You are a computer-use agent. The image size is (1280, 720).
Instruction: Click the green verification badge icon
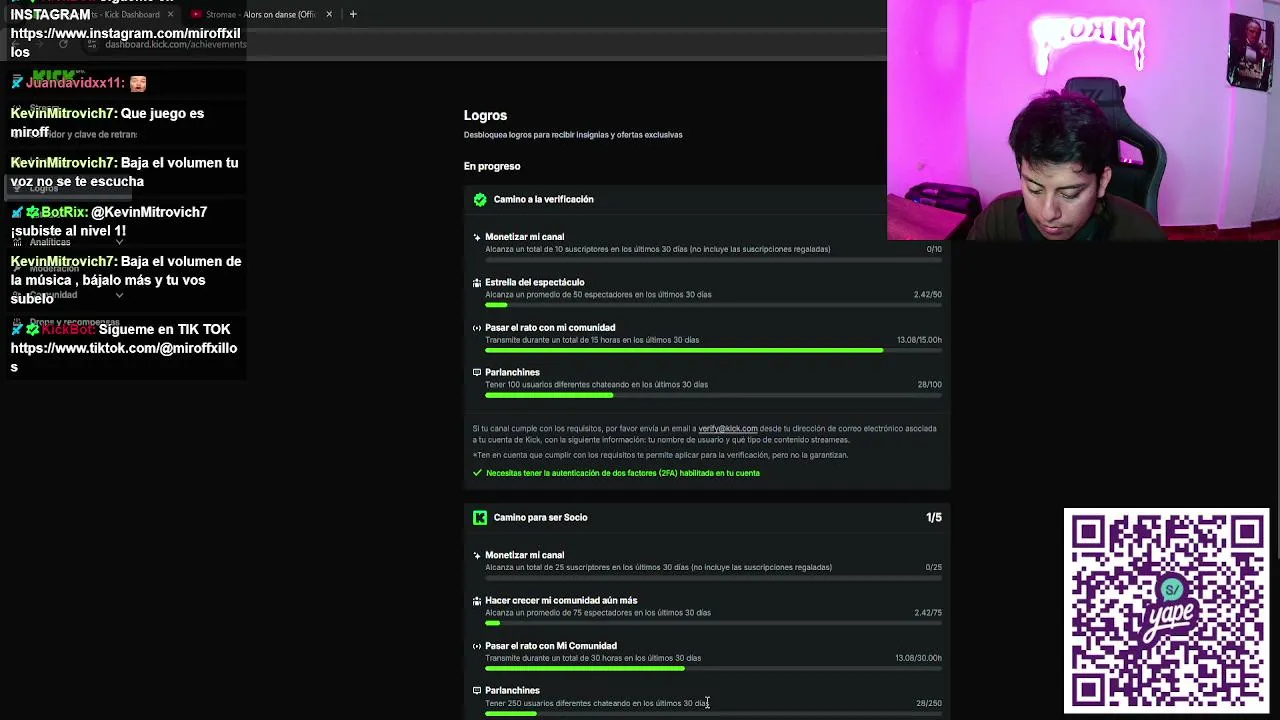(480, 199)
